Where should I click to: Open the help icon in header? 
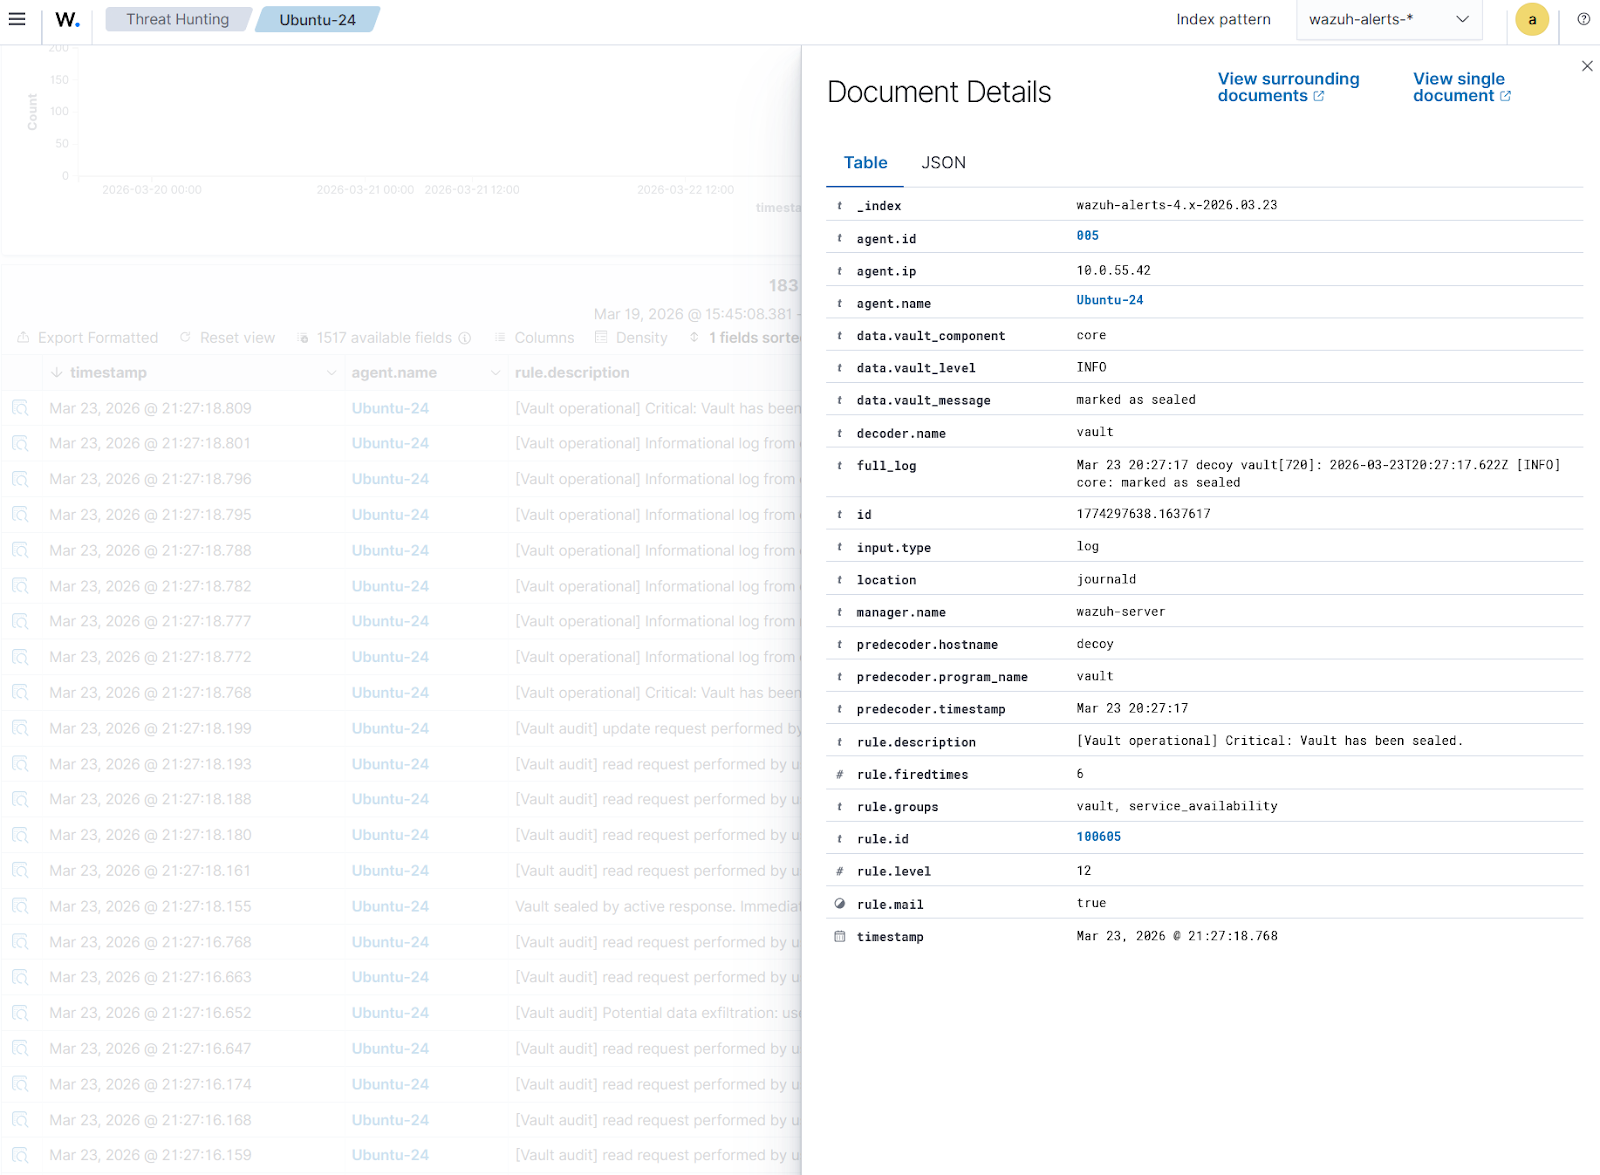coord(1583,19)
